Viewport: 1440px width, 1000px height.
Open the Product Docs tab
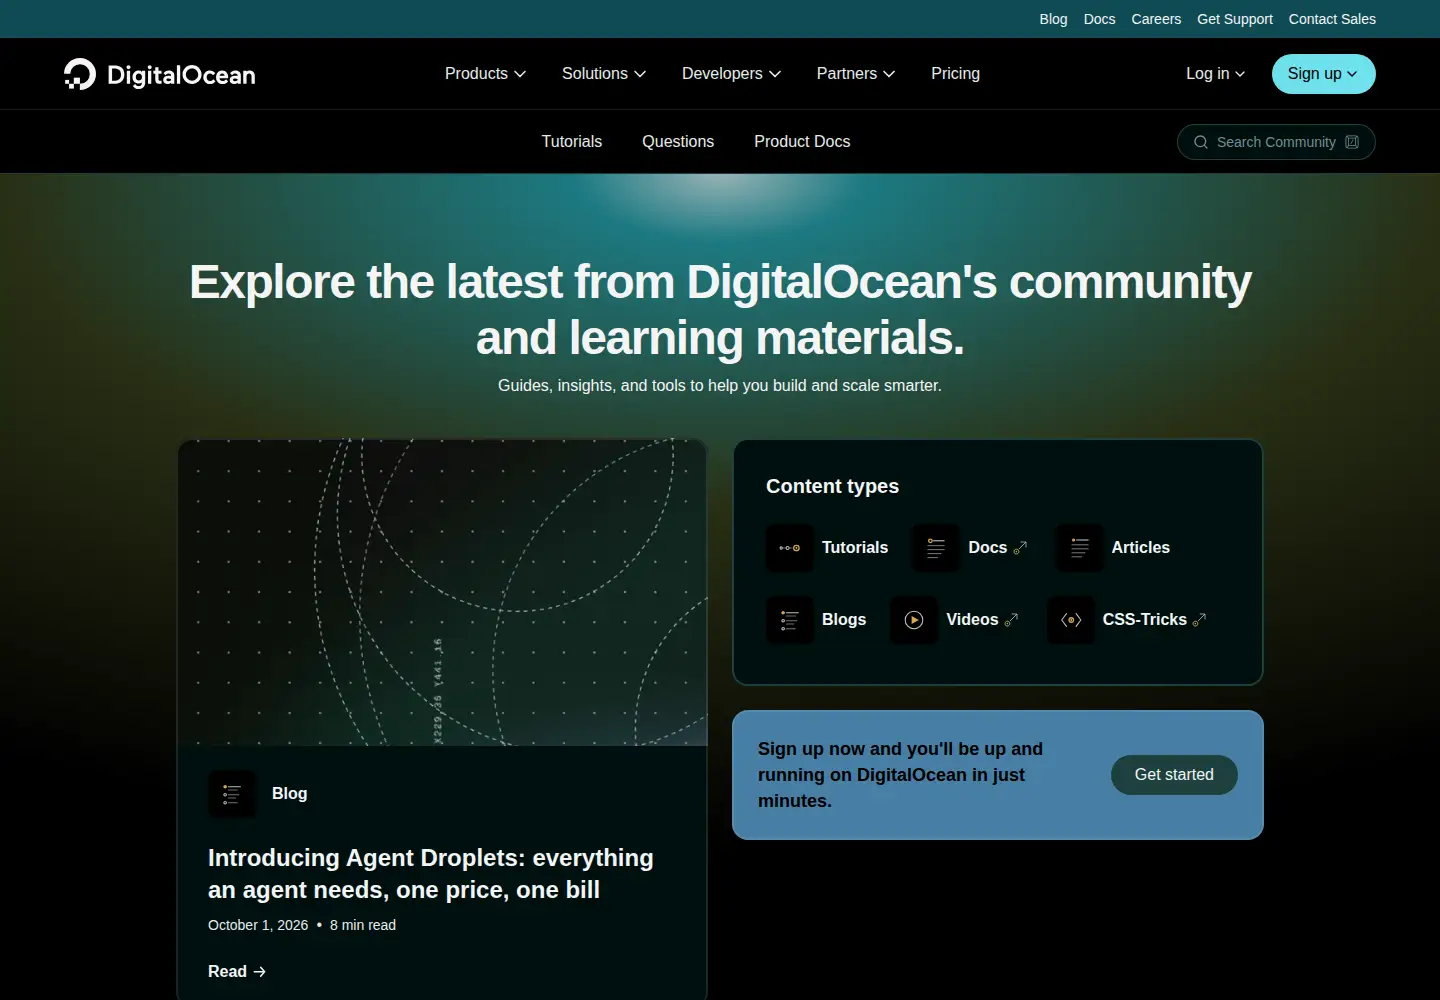pos(802,142)
